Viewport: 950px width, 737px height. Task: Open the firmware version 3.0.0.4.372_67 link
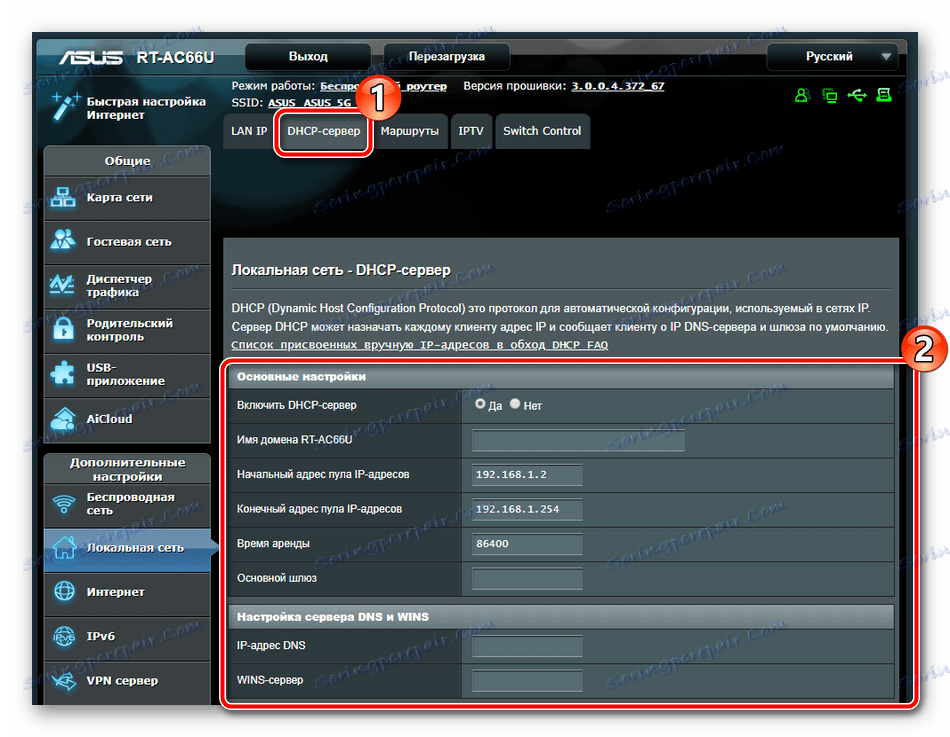618,86
